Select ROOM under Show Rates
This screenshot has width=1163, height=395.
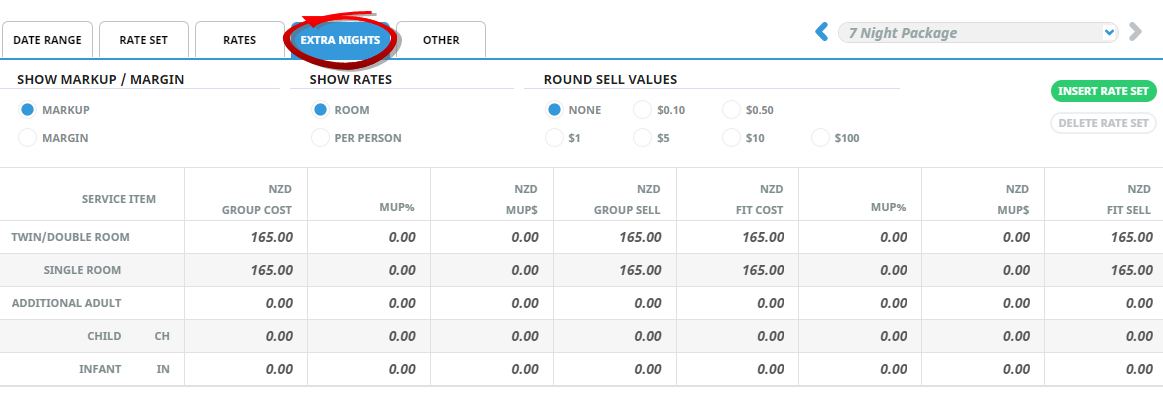point(320,110)
